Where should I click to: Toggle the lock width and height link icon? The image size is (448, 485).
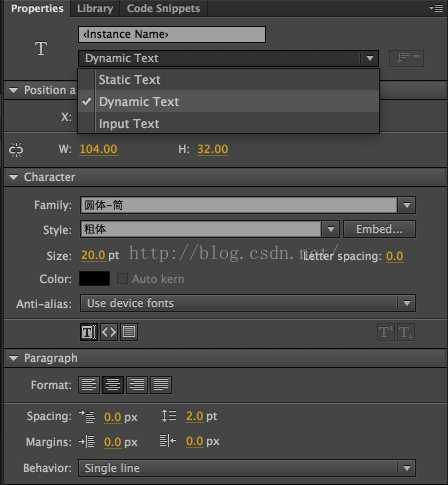click(16, 149)
